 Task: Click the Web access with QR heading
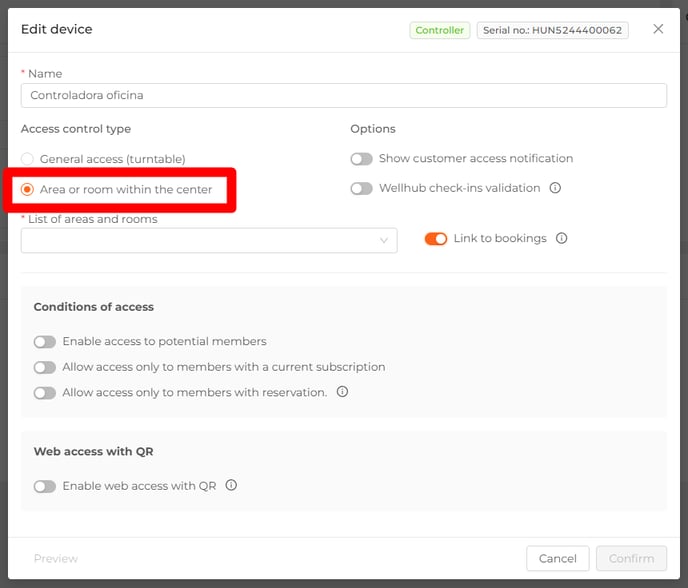(93, 451)
